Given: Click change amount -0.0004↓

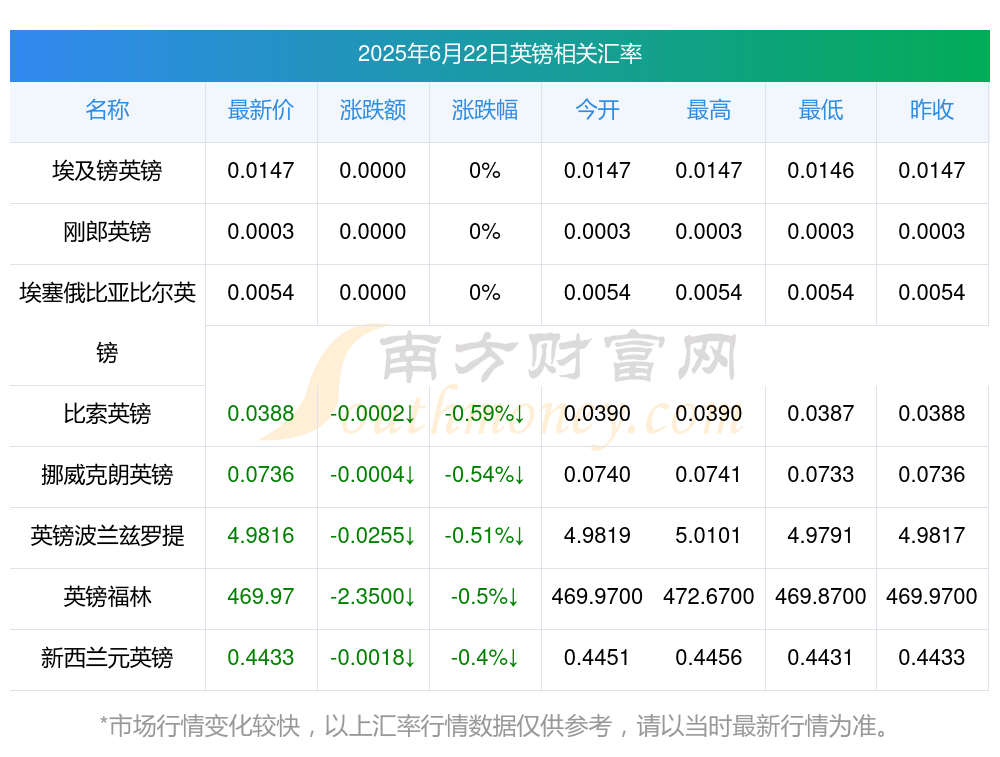Looking at the screenshot, I should [x=372, y=475].
